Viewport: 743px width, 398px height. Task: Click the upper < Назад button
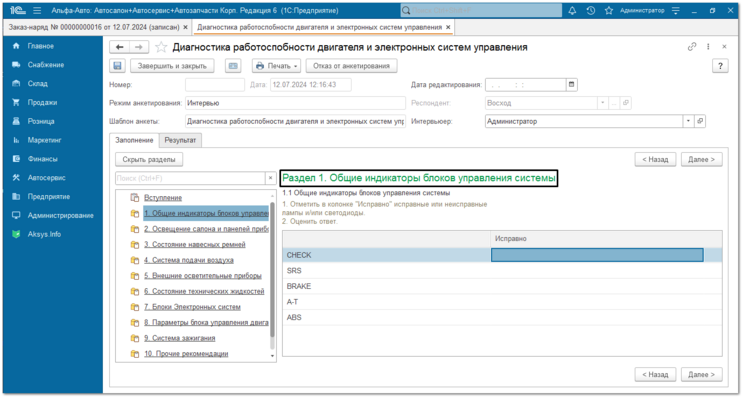click(655, 160)
